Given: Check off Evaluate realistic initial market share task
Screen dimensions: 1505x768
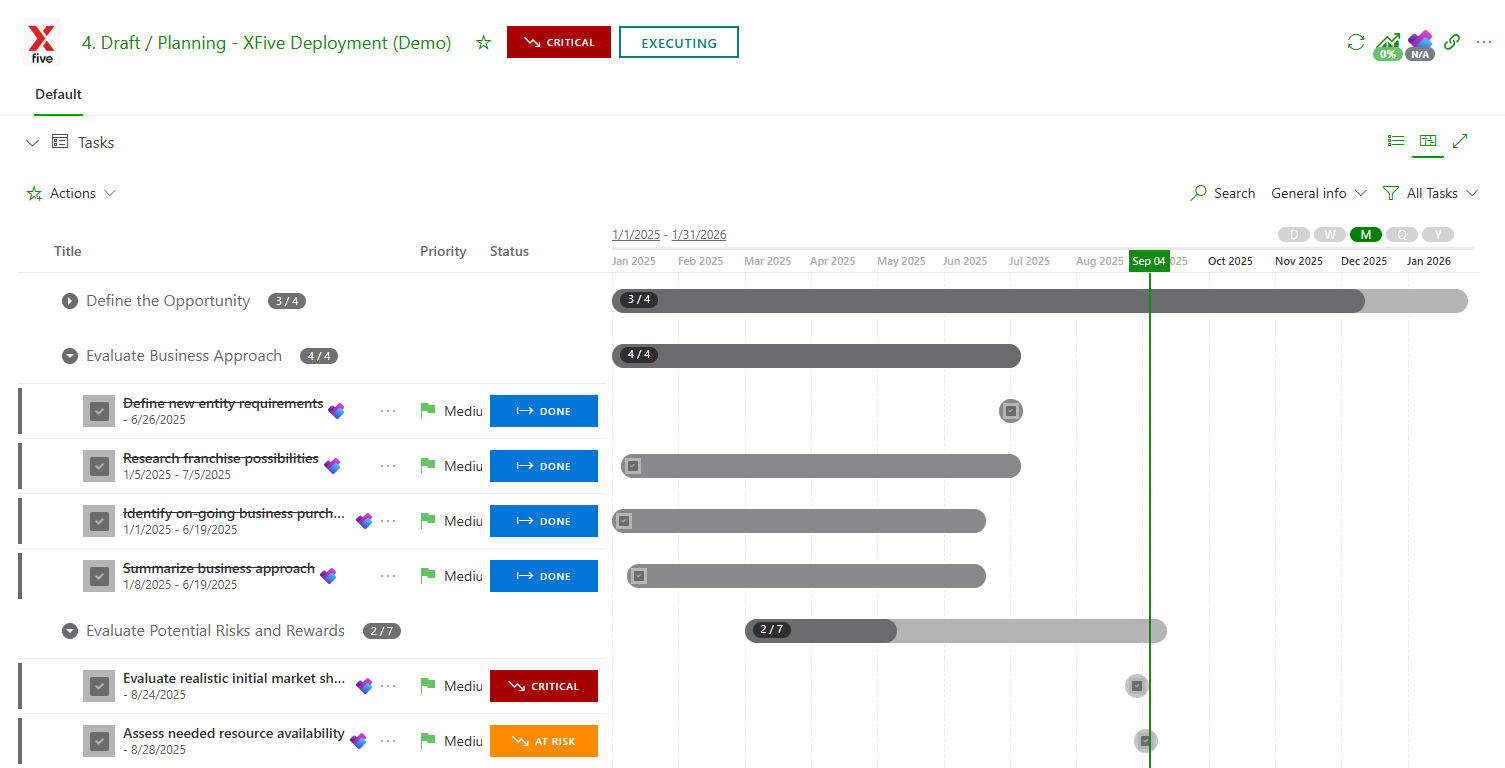Looking at the screenshot, I should [x=99, y=686].
